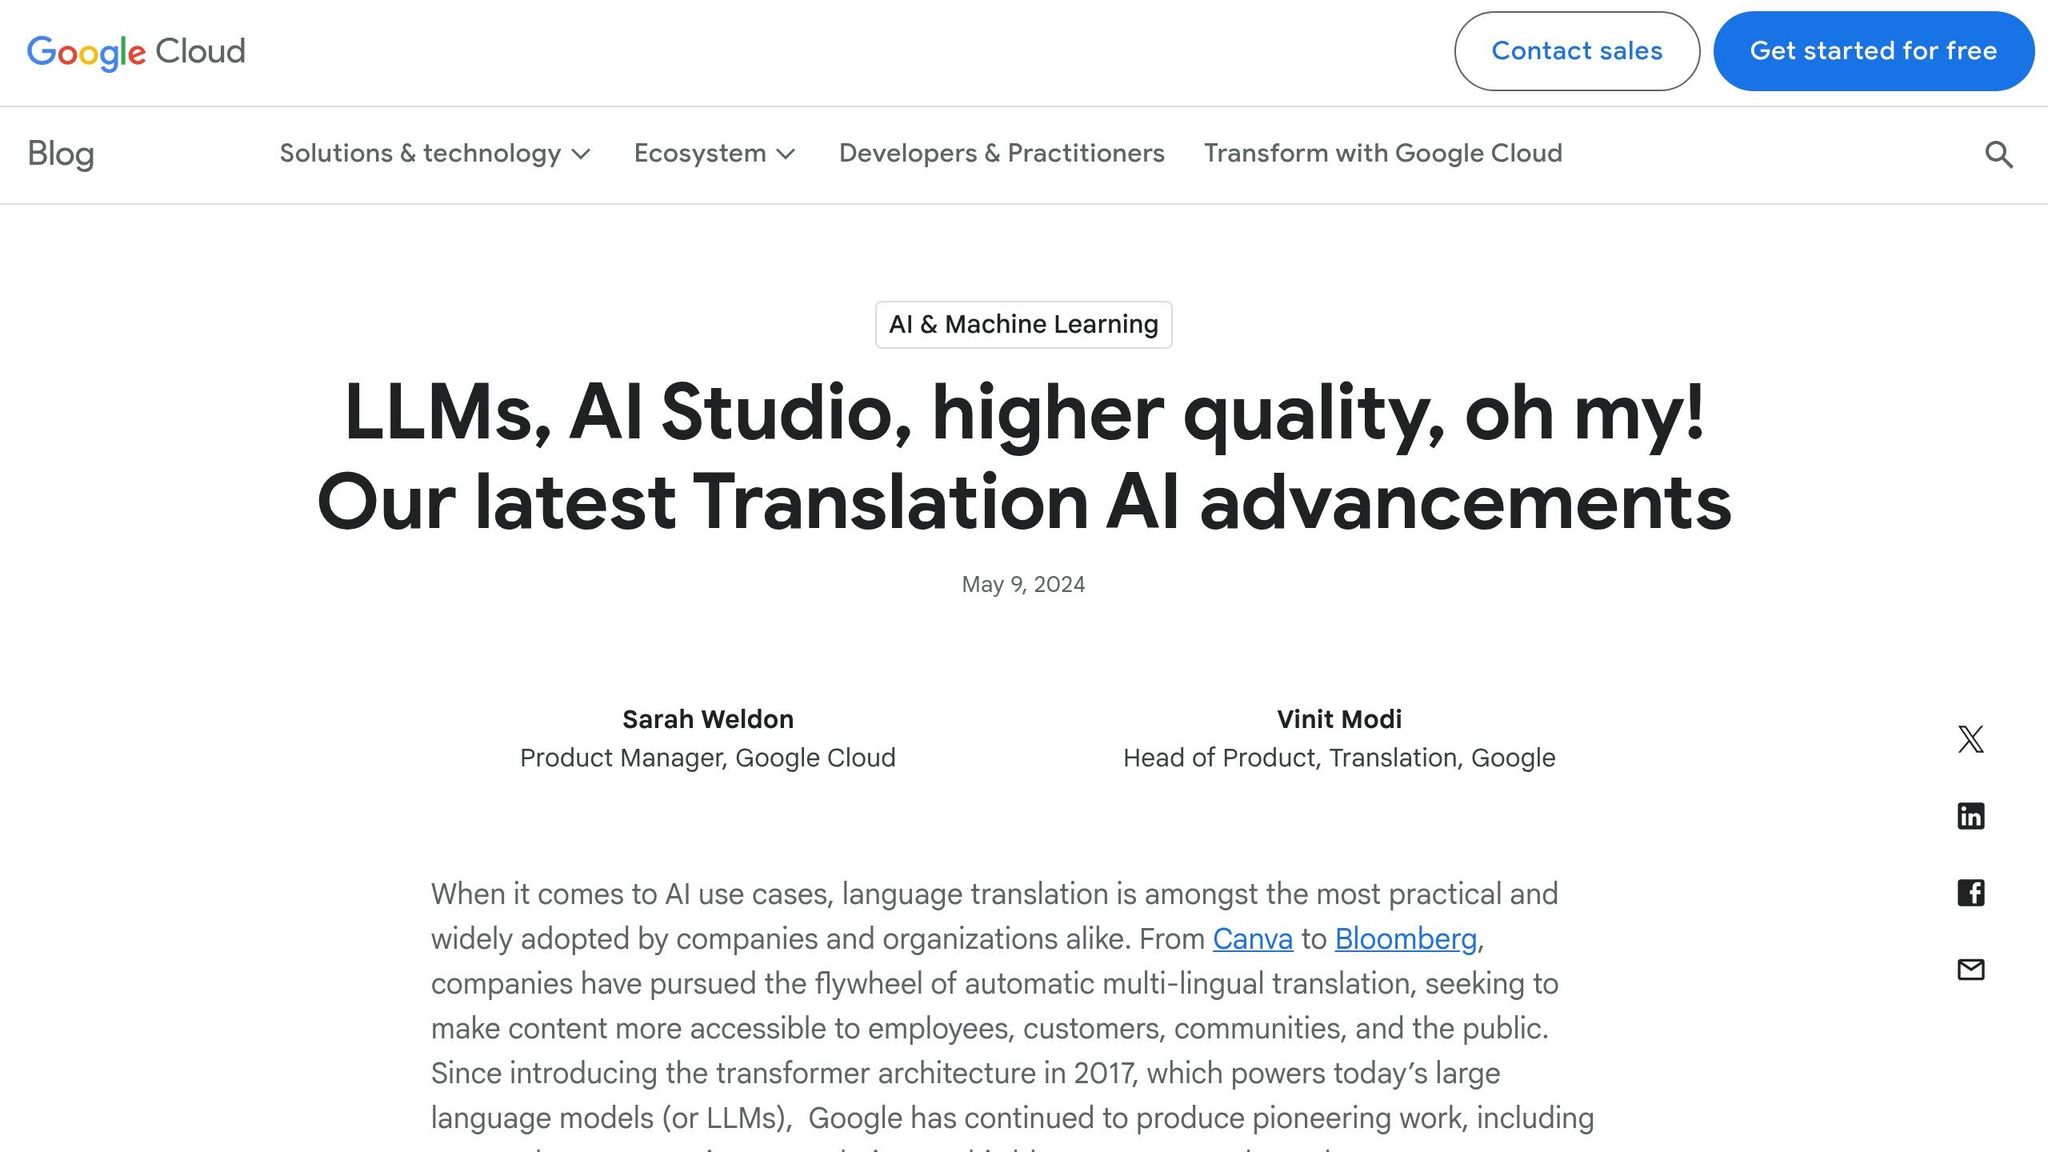Viewport: 2048px width, 1152px height.
Task: Share the article on Facebook
Action: pyautogui.click(x=1970, y=892)
